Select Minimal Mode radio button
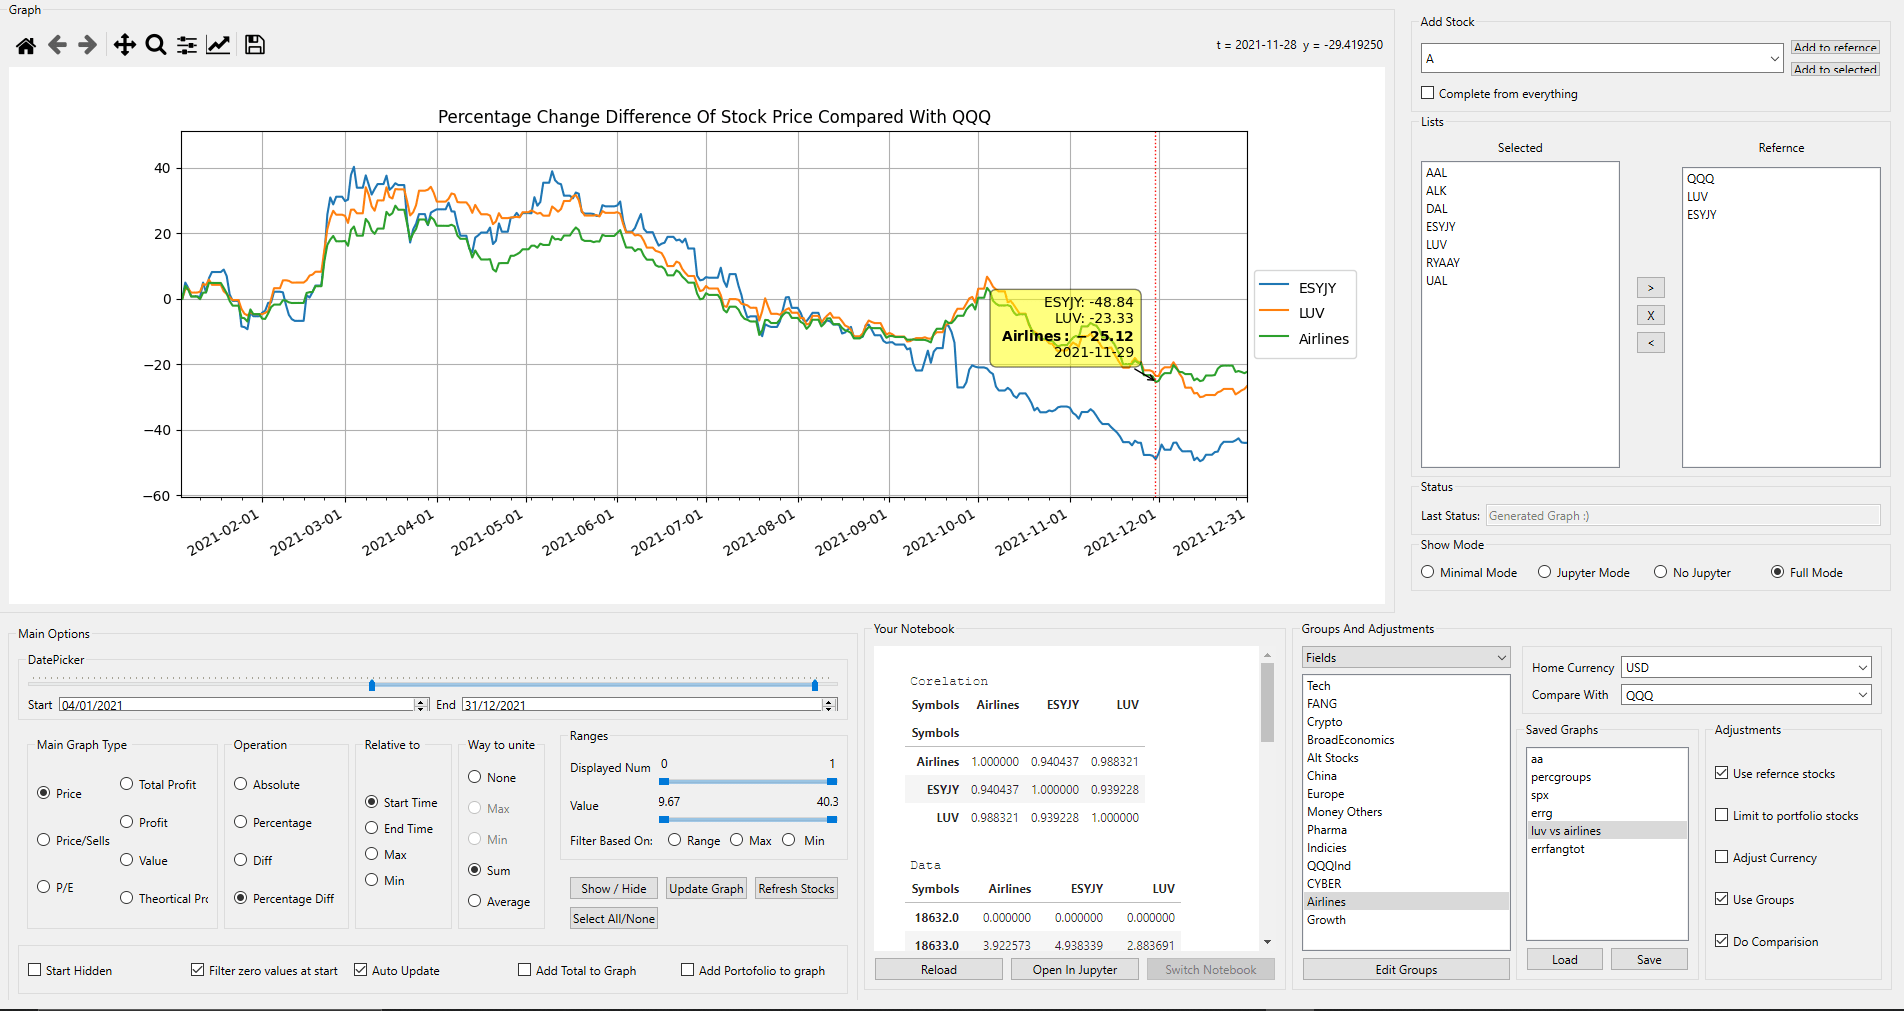Image resolution: width=1904 pixels, height=1011 pixels. click(1428, 572)
